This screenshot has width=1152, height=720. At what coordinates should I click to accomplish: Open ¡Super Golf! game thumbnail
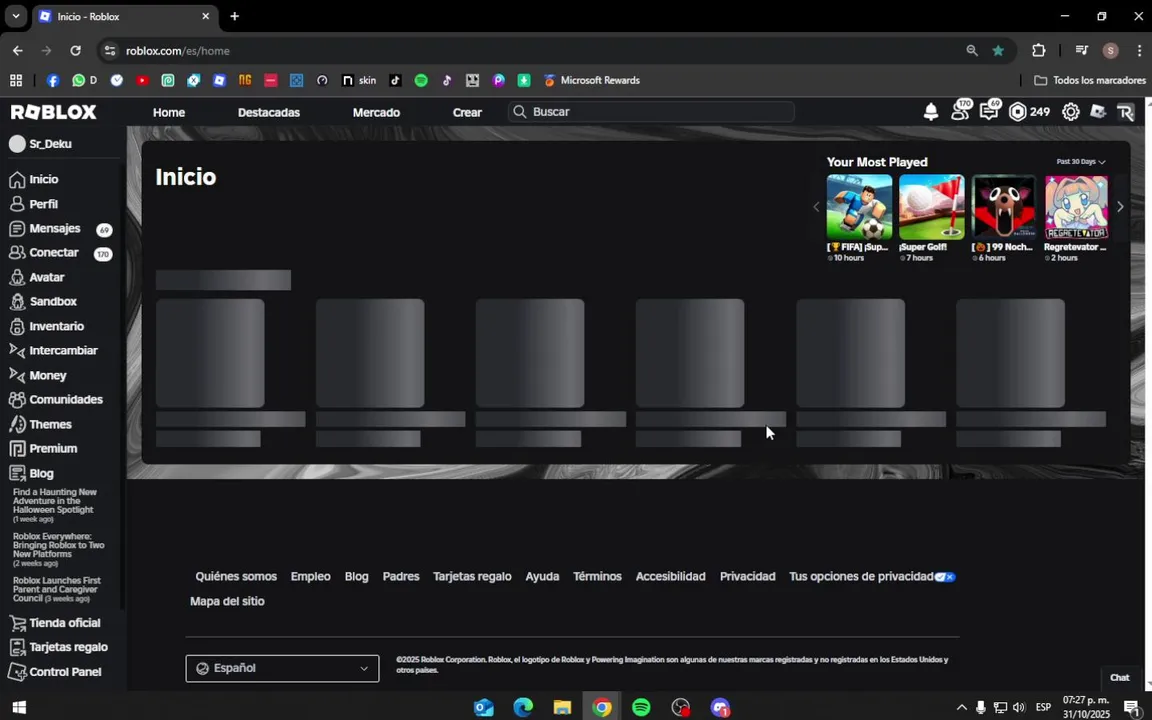point(932,207)
